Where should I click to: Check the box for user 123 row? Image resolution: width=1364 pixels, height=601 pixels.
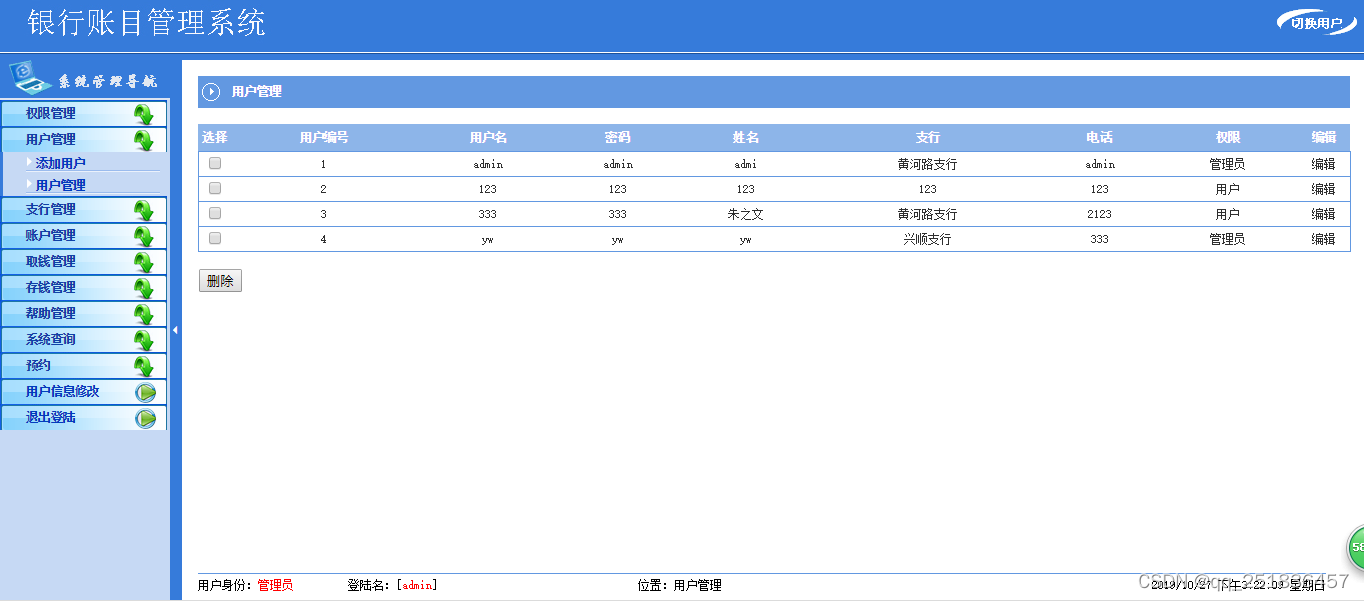pos(215,188)
